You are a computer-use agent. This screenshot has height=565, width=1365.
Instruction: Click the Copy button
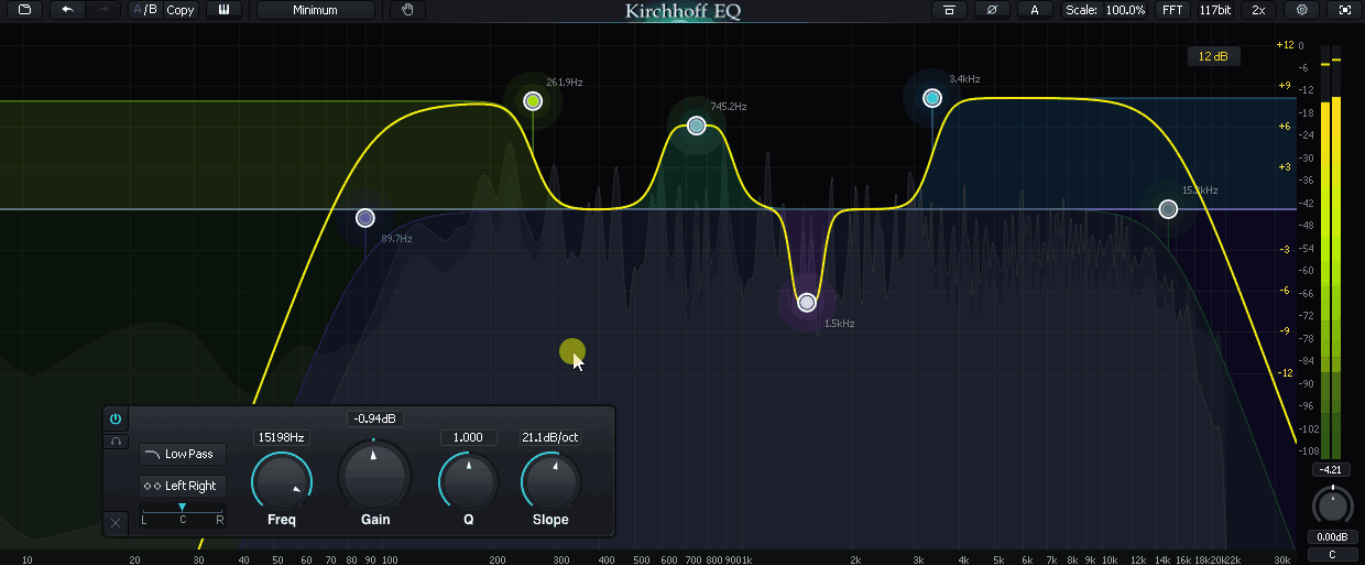[181, 10]
